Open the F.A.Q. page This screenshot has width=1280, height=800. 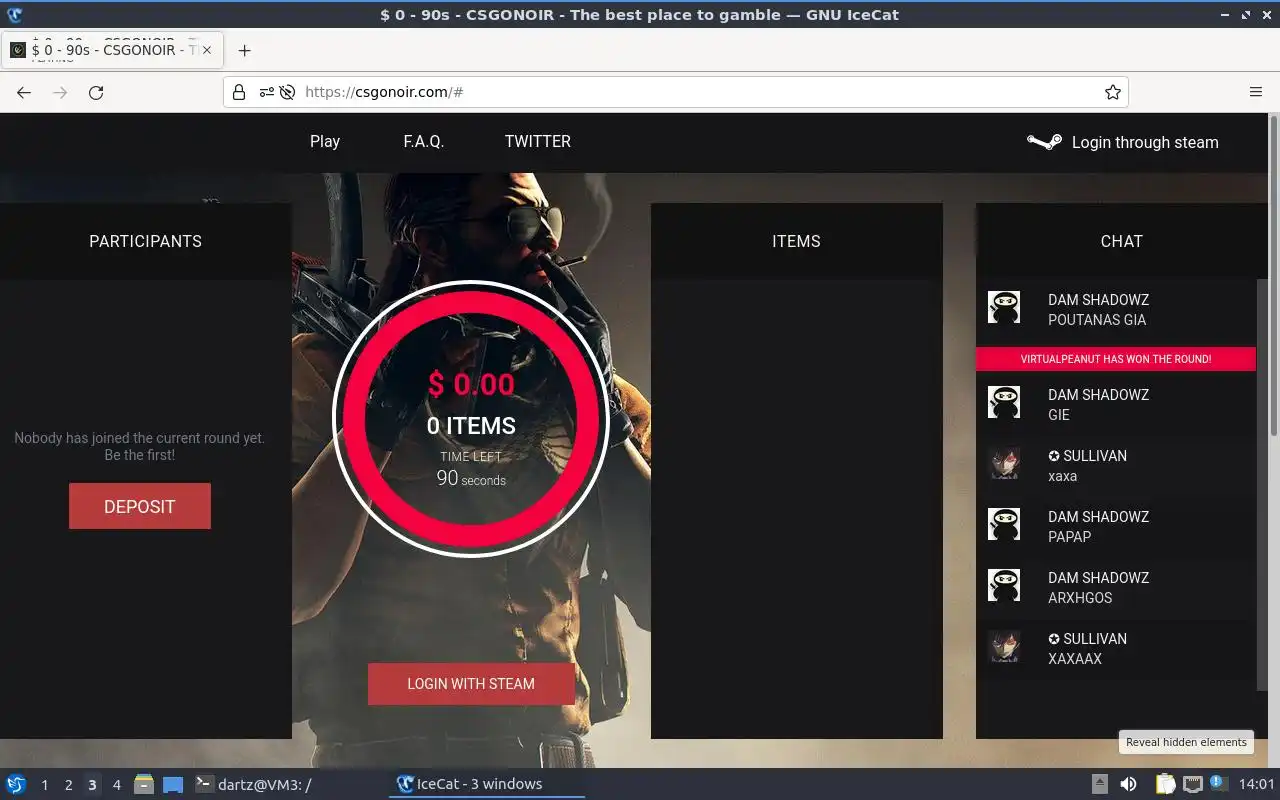pyautogui.click(x=423, y=141)
